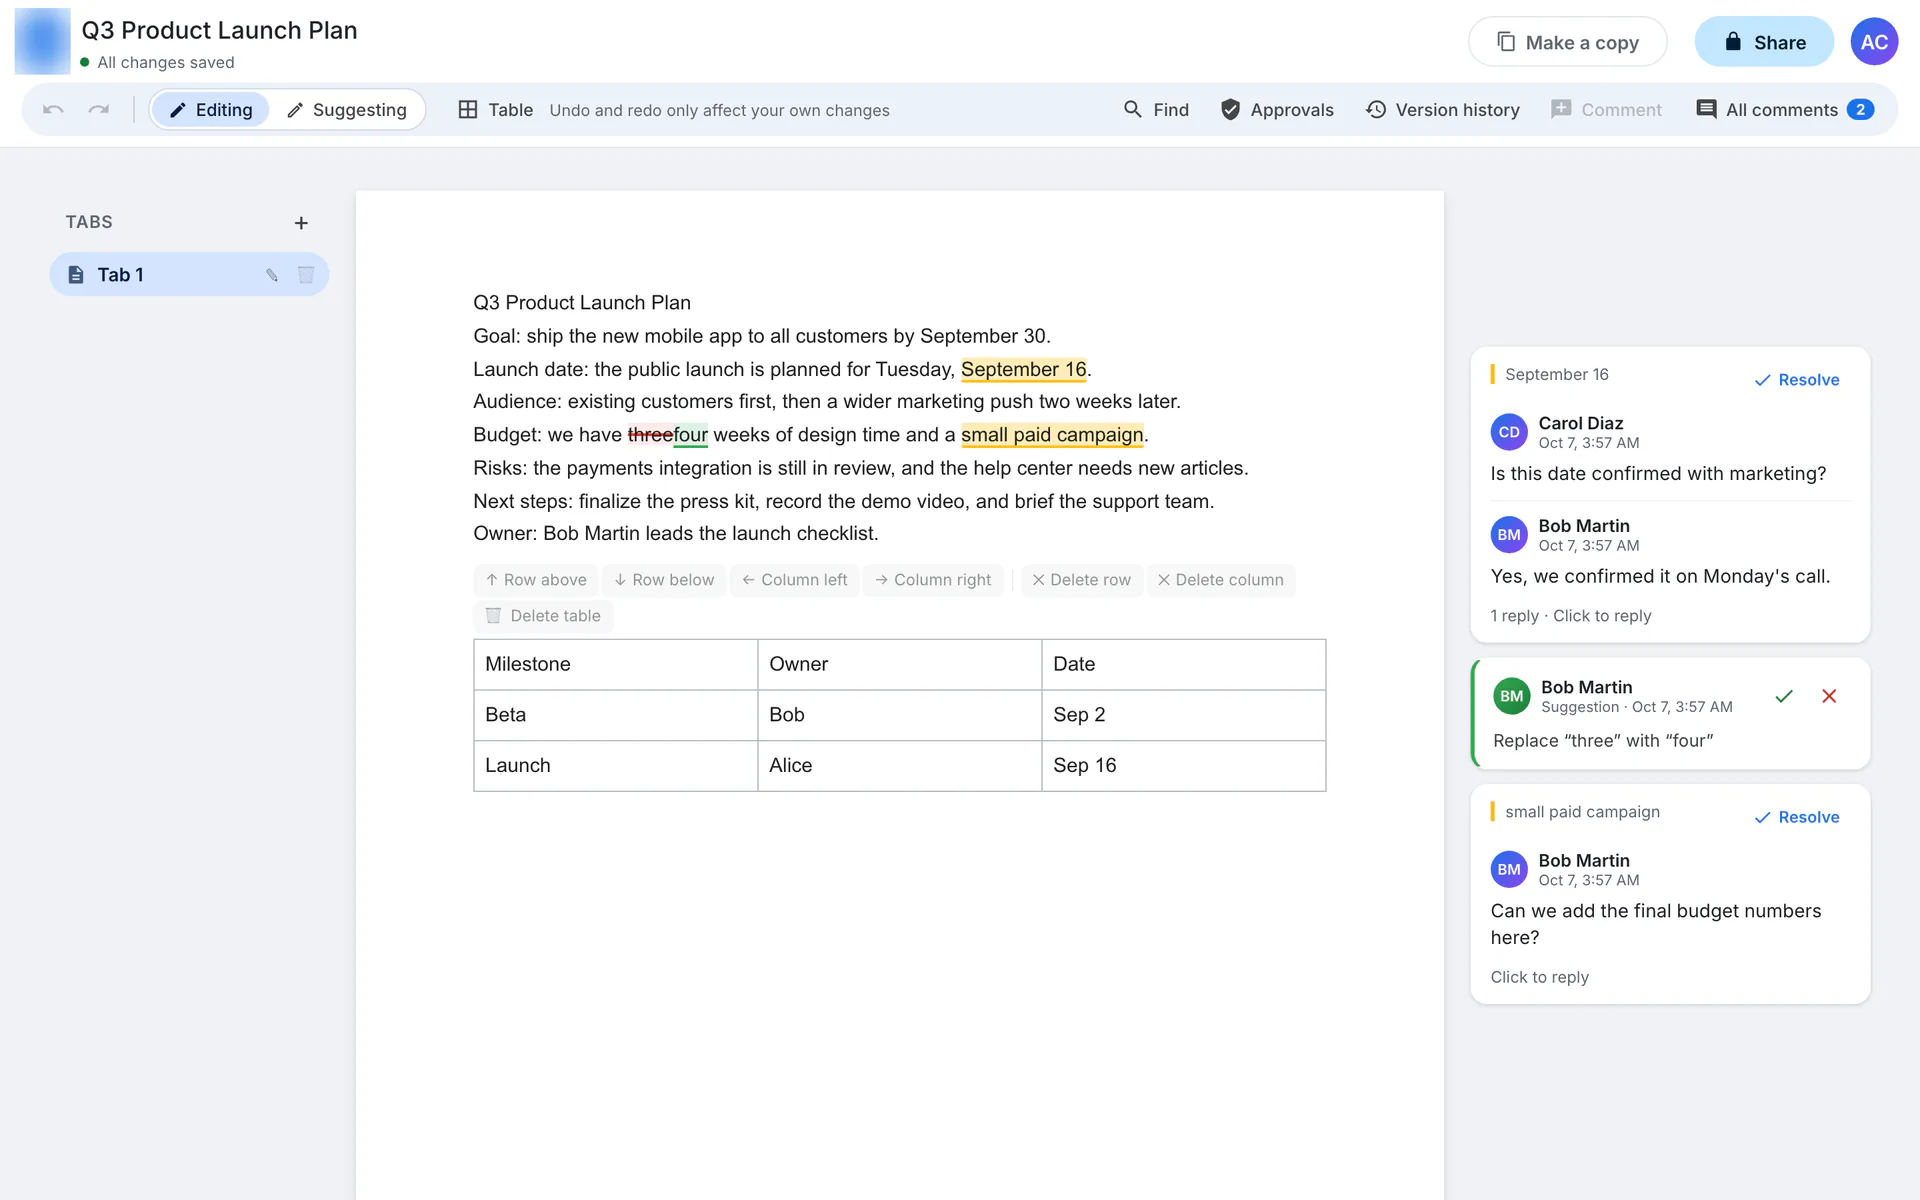1920x1200 pixels.
Task: Rename Tab 1 with pencil icon
Action: (272, 275)
